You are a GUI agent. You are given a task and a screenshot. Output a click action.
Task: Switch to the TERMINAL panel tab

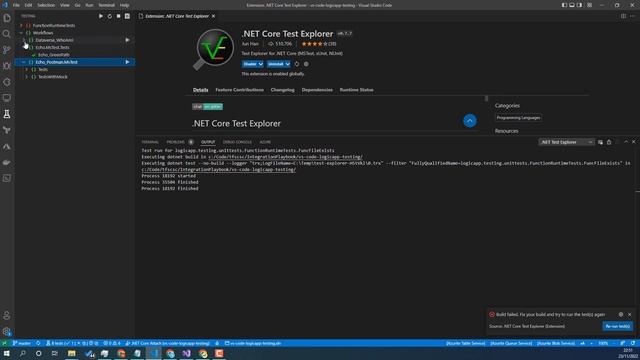point(150,142)
